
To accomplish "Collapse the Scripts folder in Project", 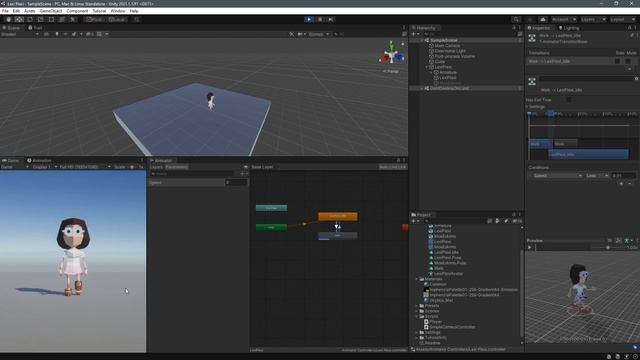I will coord(417,316).
